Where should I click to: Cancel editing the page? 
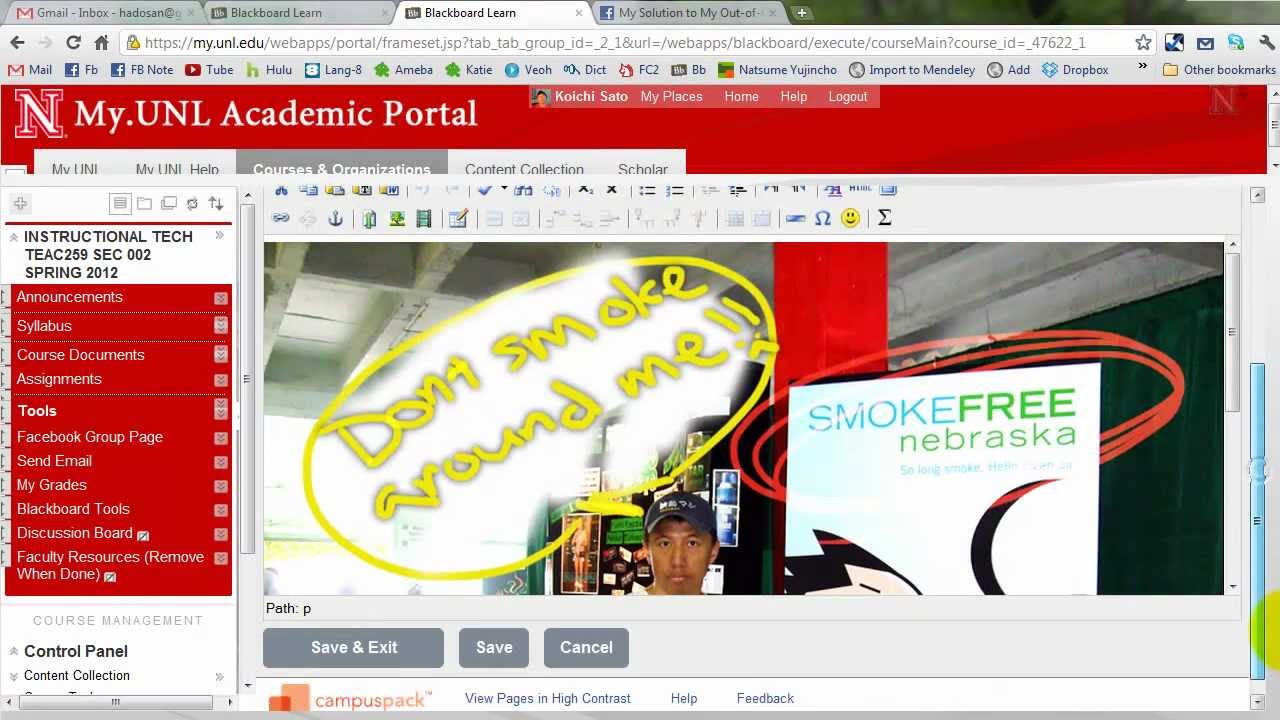[x=586, y=648]
